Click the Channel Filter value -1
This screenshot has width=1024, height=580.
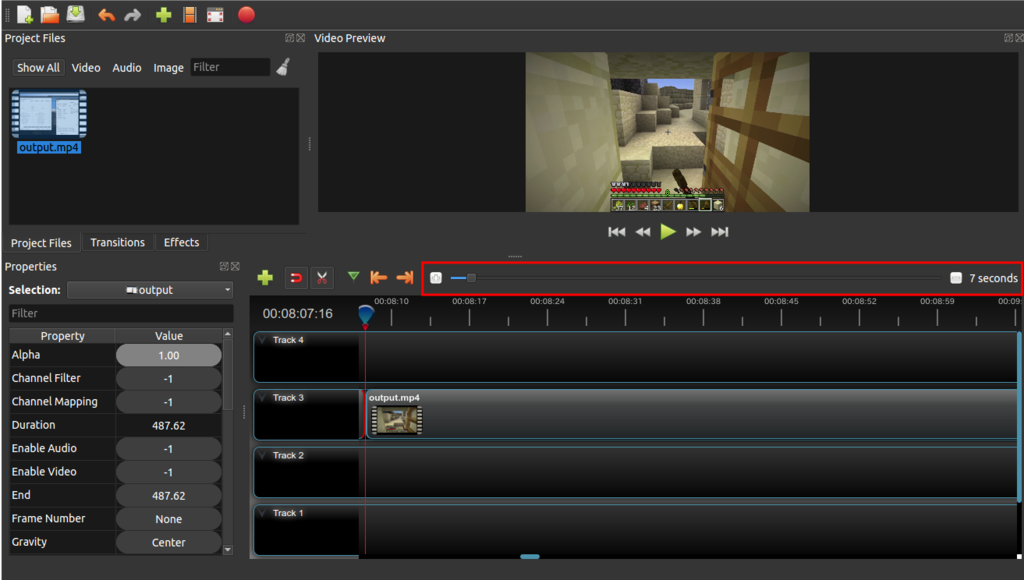(168, 379)
